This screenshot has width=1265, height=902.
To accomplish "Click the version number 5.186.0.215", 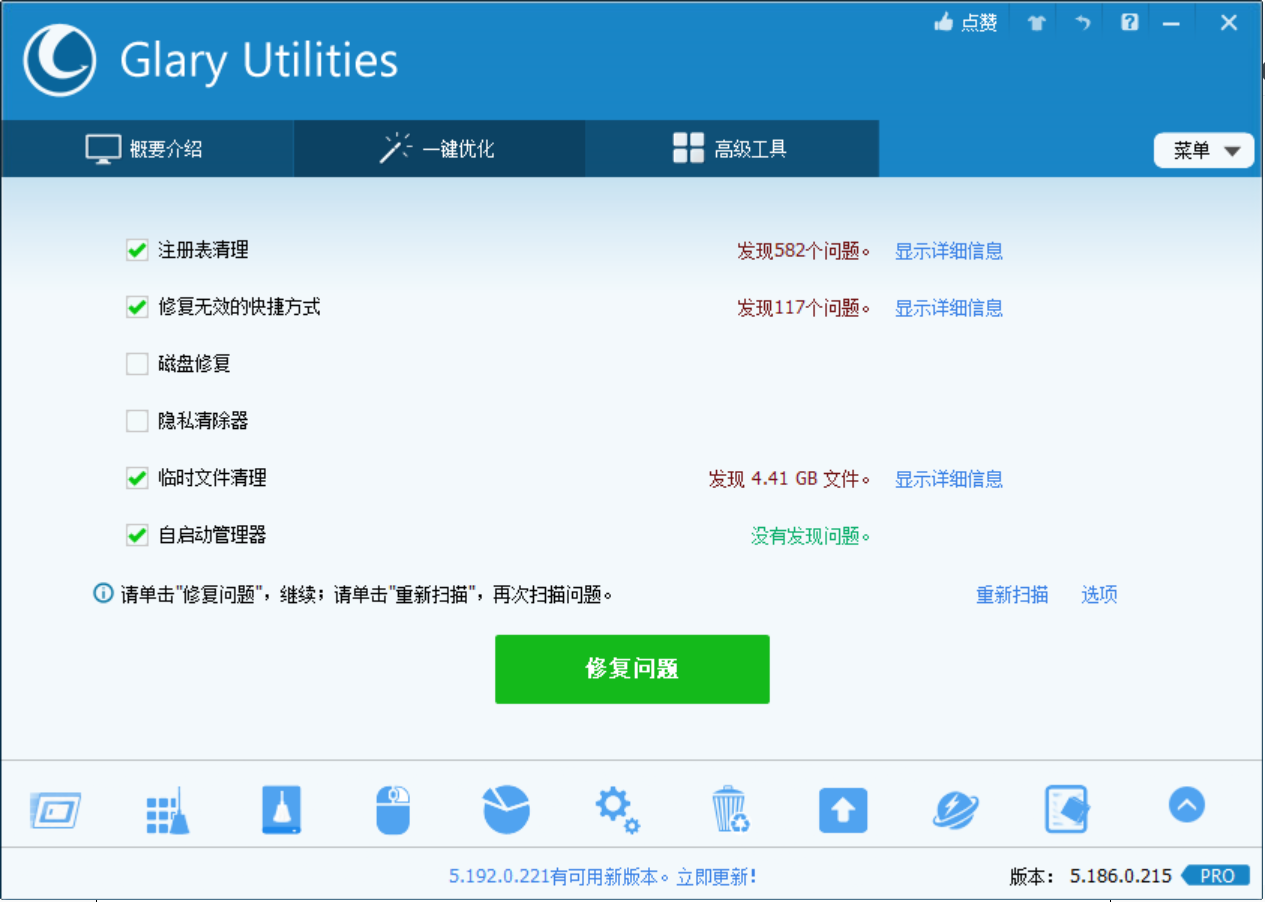I will 1121,876.
